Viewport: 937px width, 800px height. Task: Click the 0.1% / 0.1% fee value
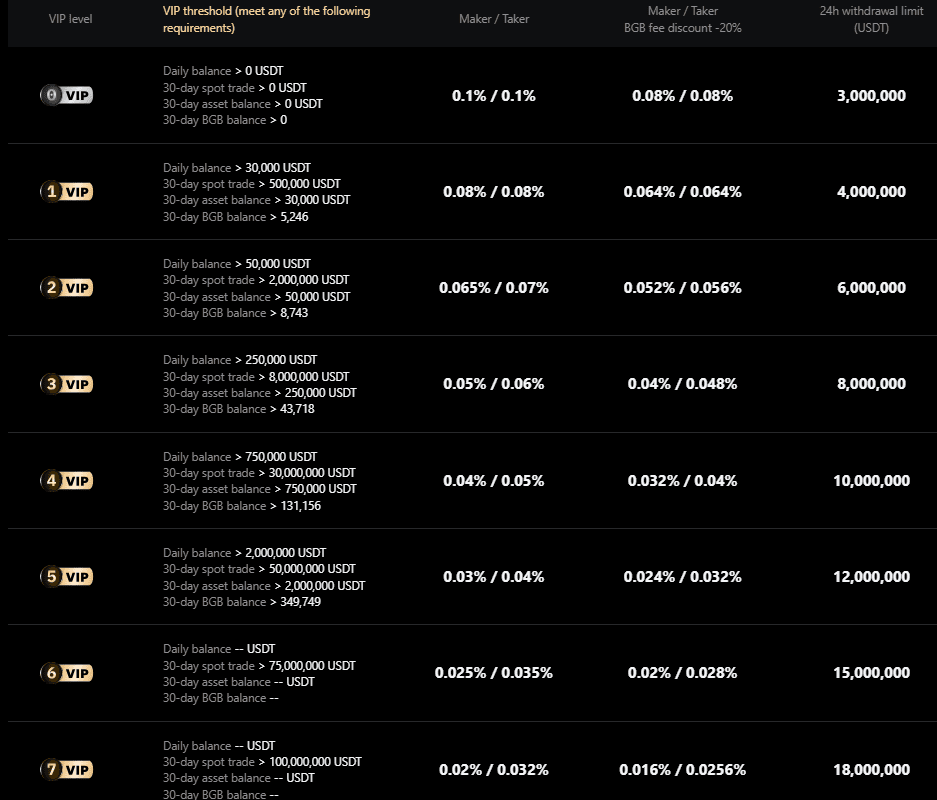(x=494, y=96)
